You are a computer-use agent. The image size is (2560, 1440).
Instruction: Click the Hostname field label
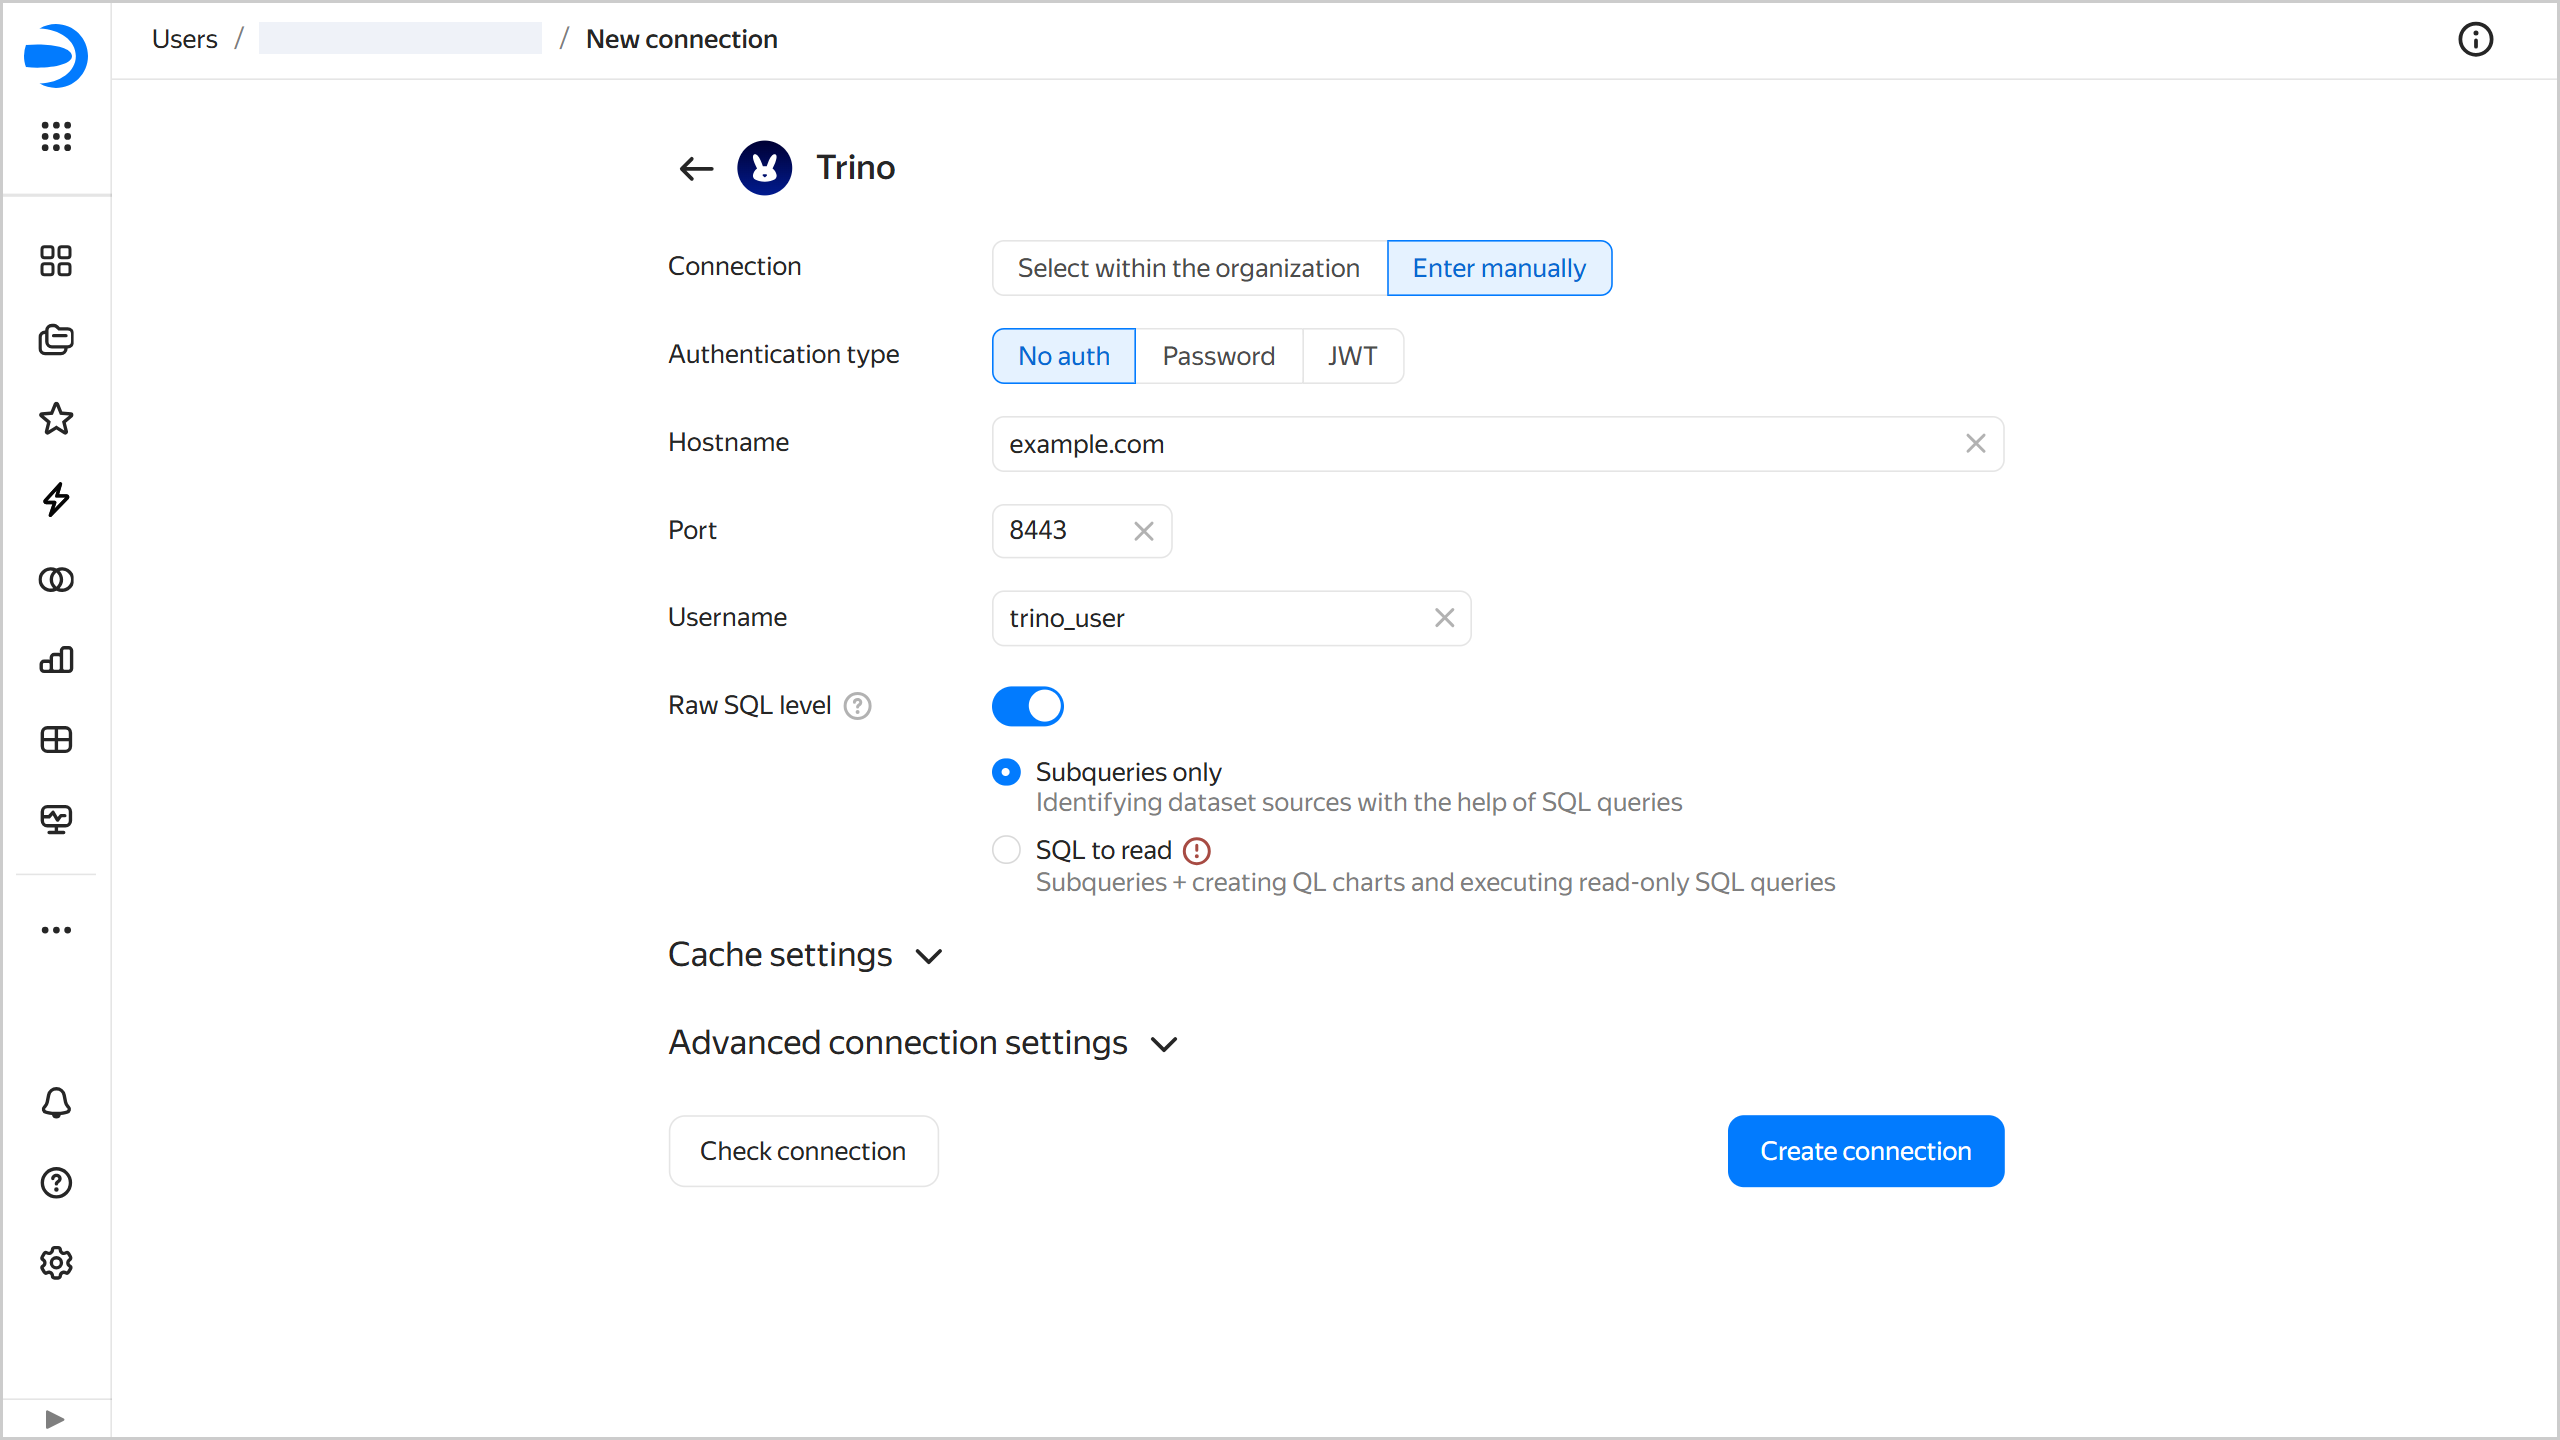click(729, 442)
